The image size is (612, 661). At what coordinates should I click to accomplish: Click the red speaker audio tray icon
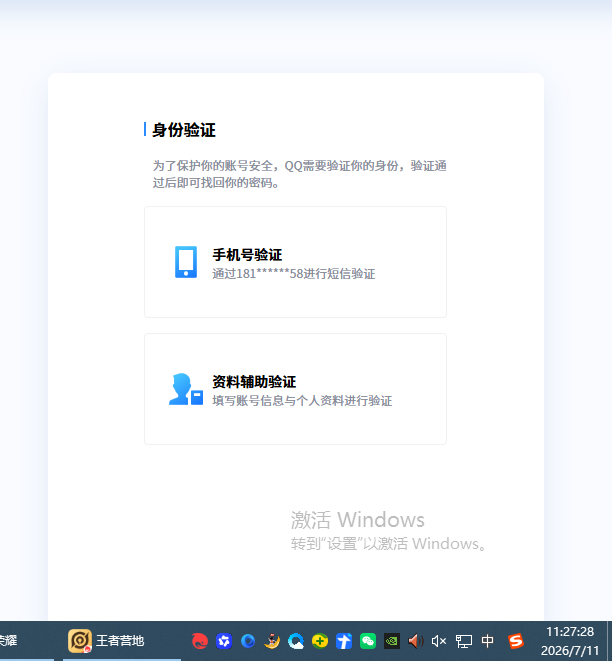click(416, 641)
